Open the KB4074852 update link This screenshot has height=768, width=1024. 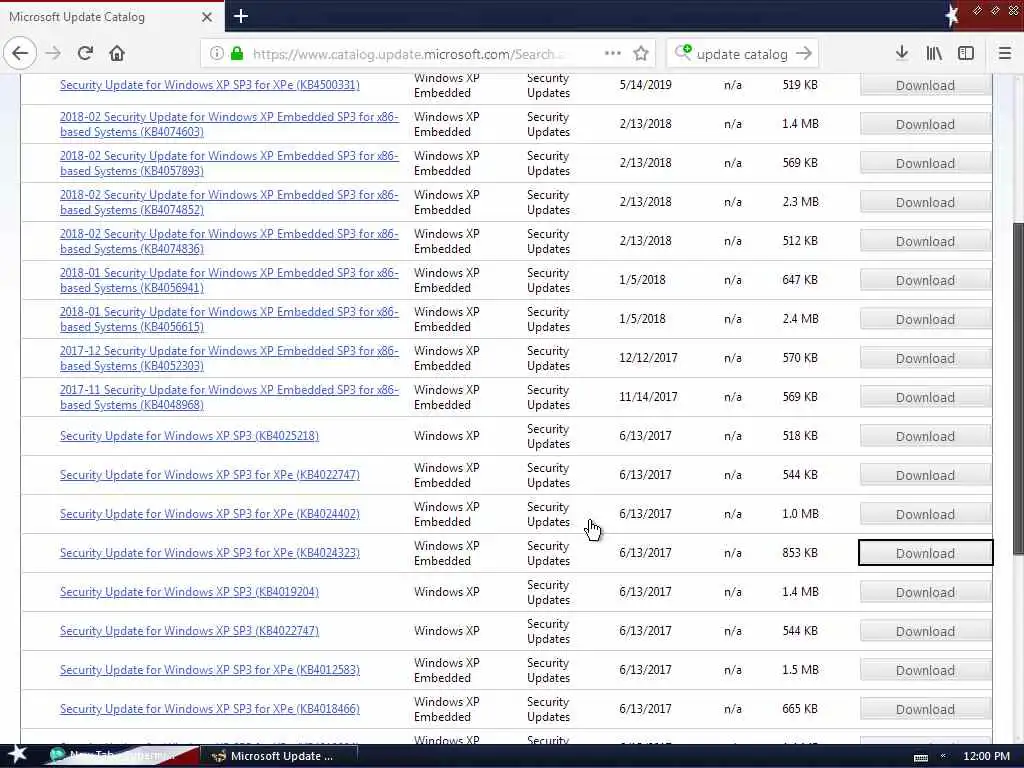click(x=229, y=202)
